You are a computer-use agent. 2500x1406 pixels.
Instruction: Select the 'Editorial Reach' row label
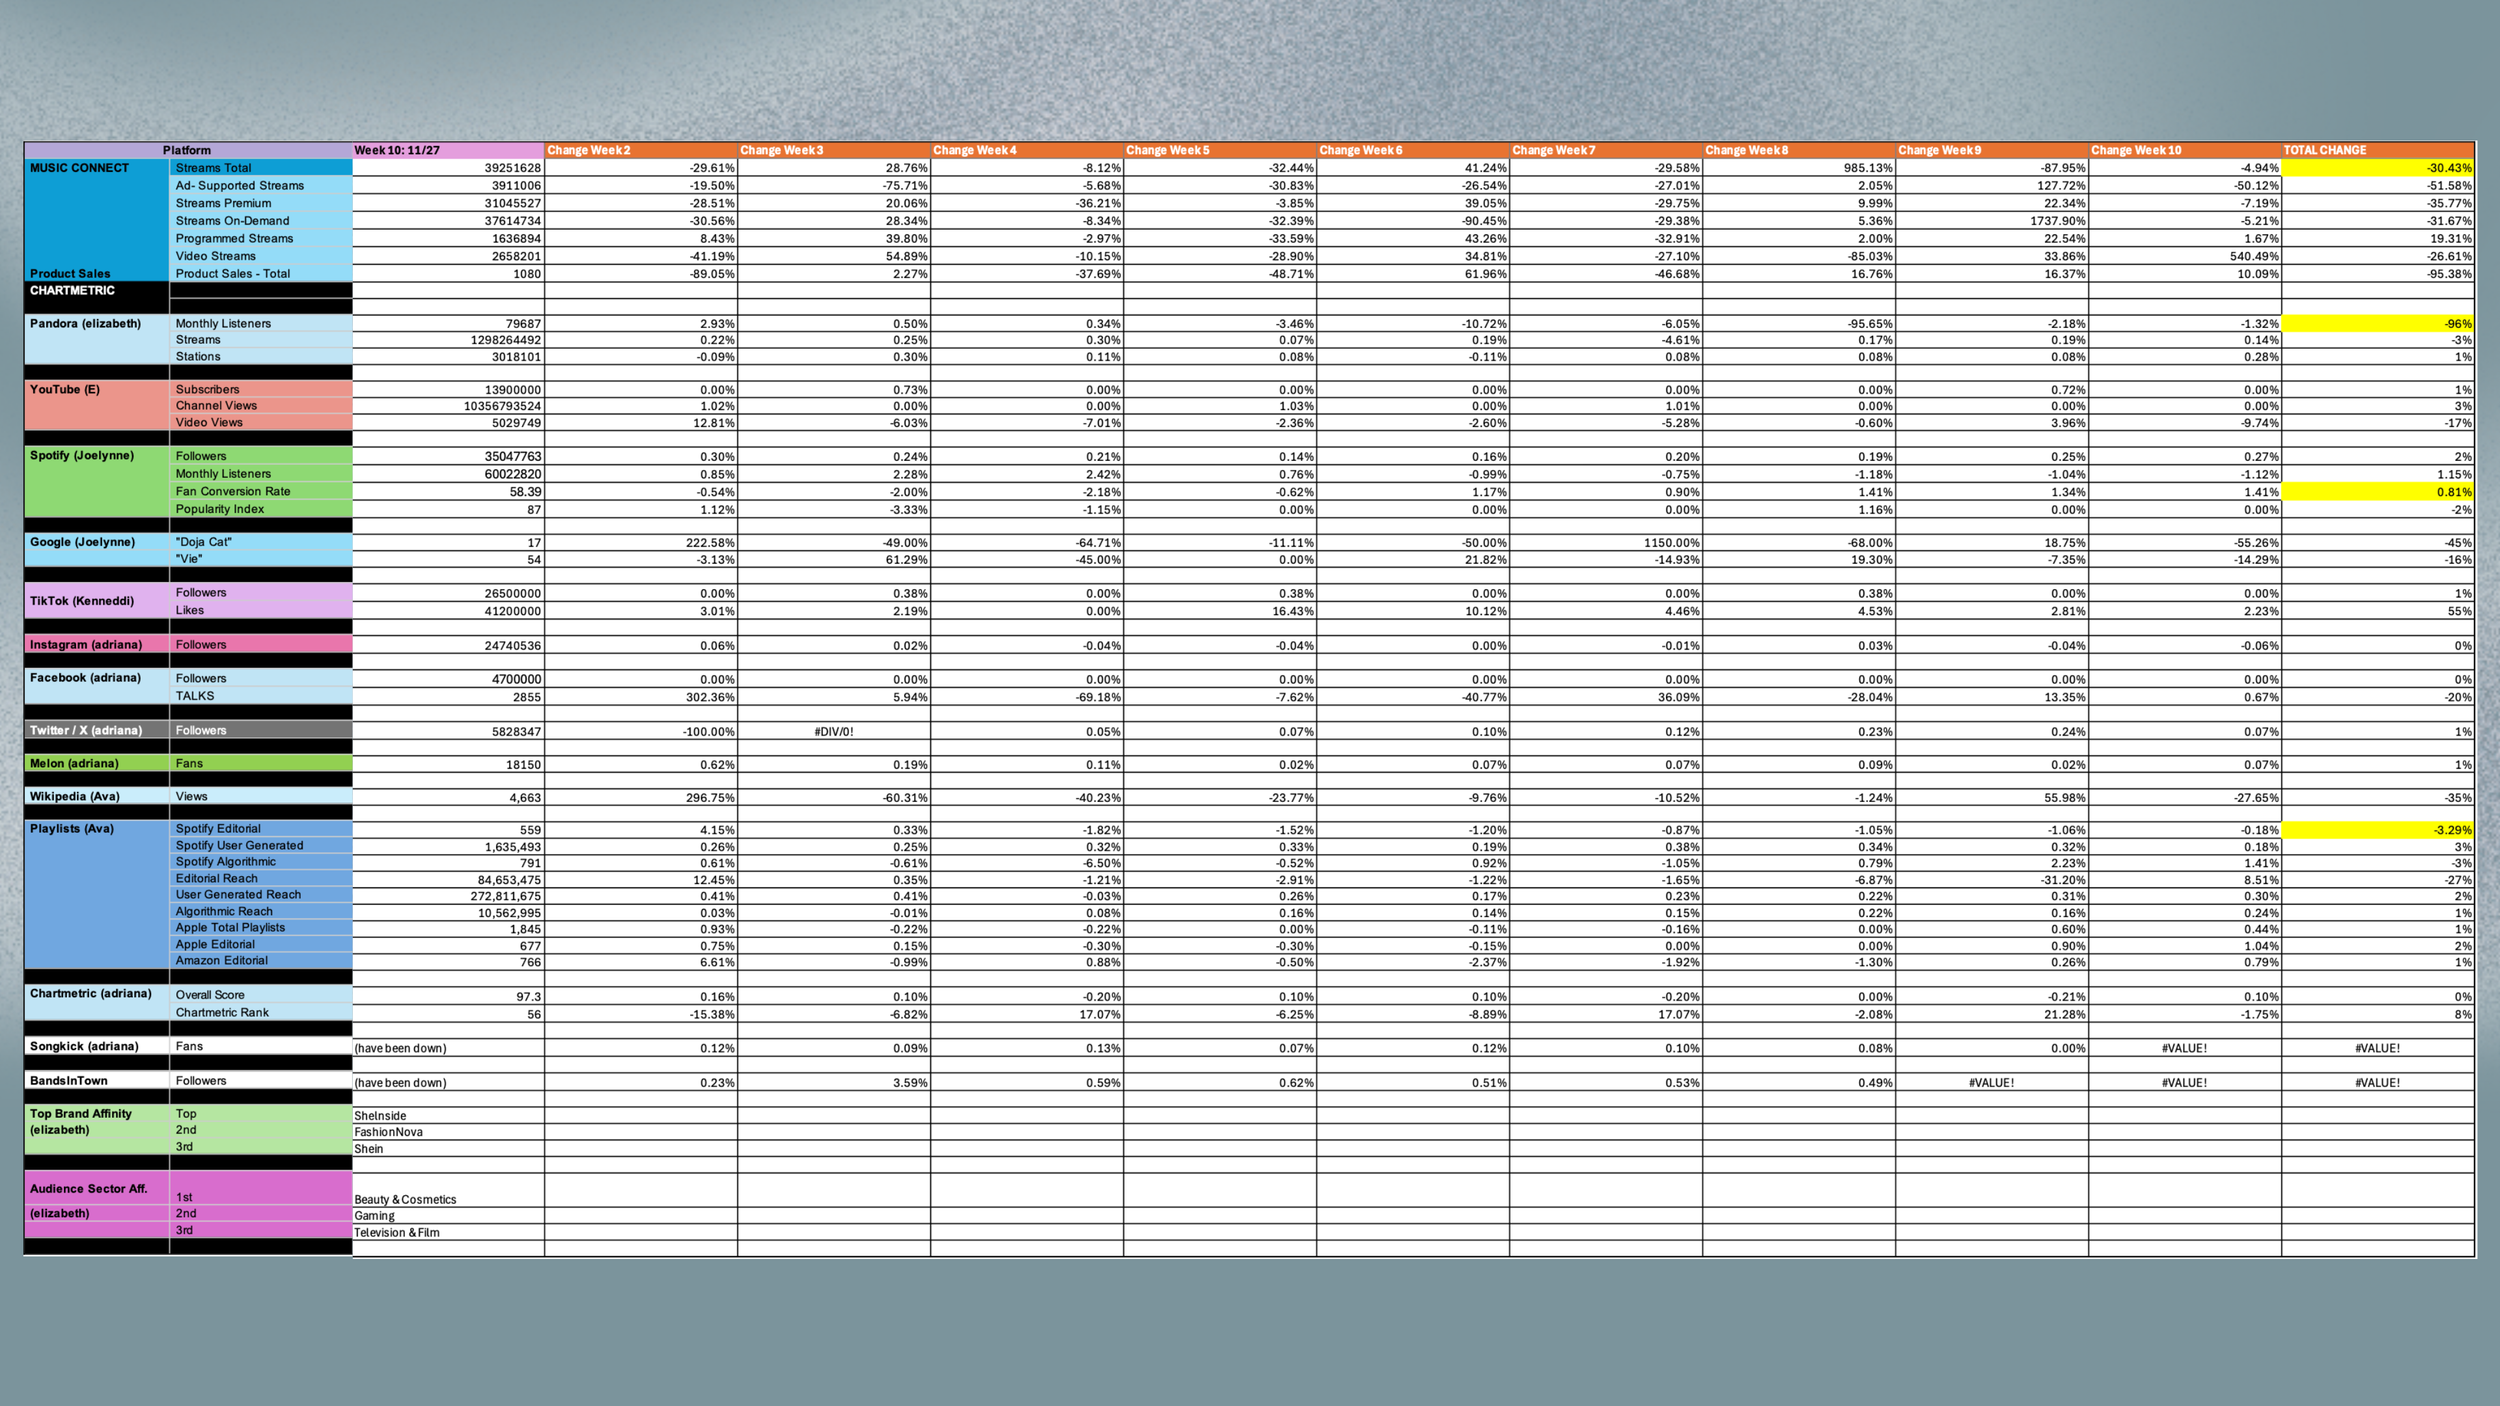[261, 879]
